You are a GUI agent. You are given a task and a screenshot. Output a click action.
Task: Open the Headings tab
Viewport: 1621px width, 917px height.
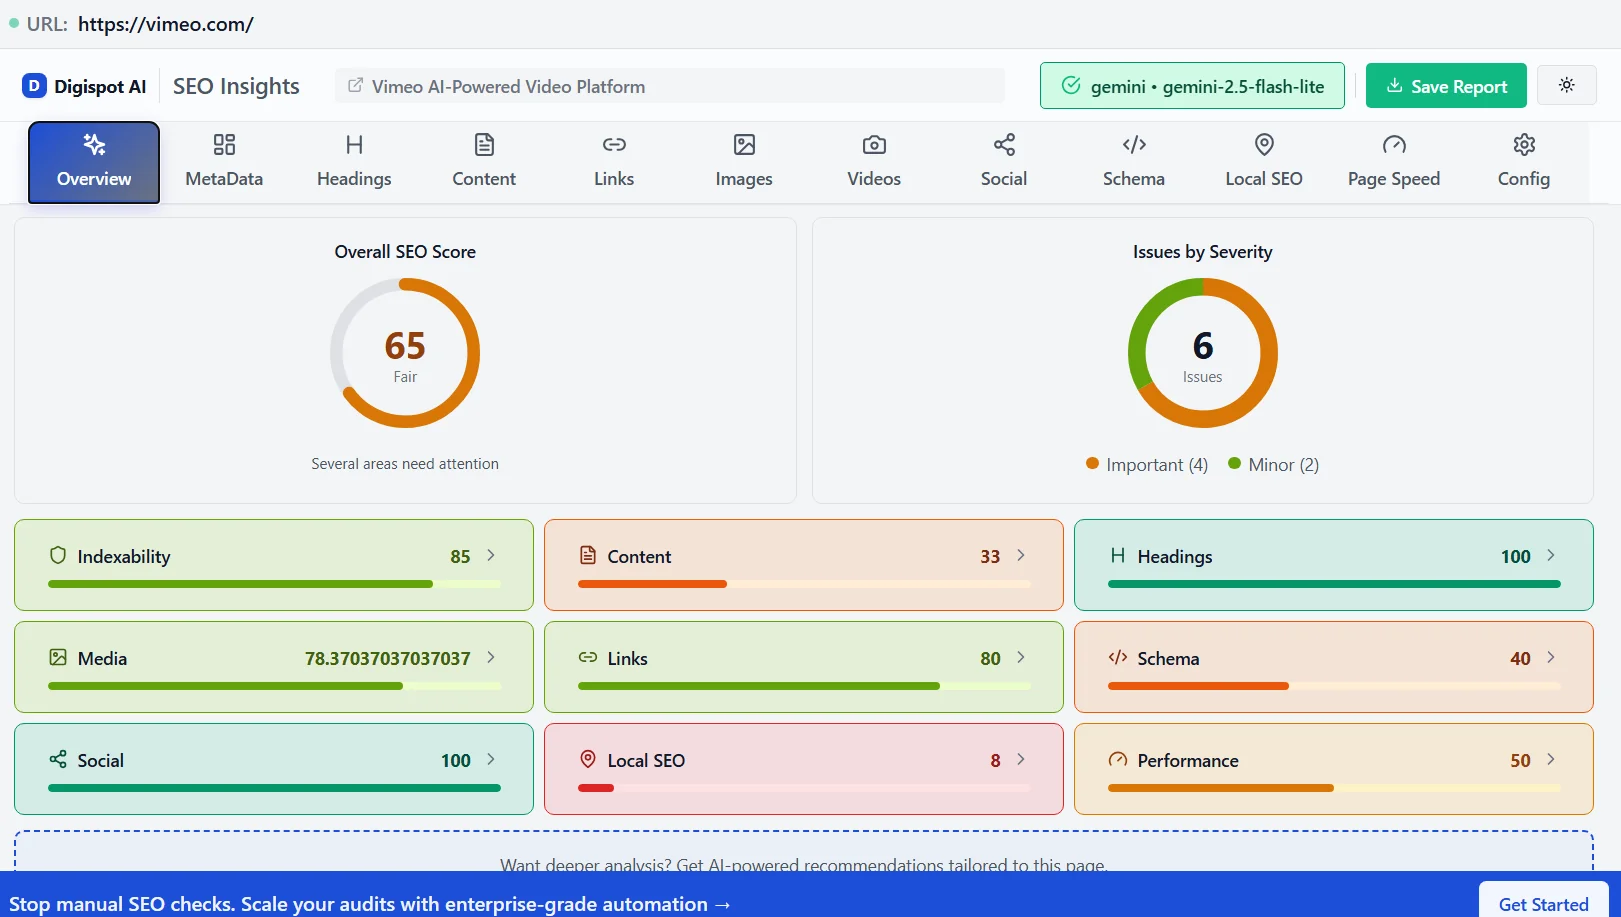pos(353,160)
